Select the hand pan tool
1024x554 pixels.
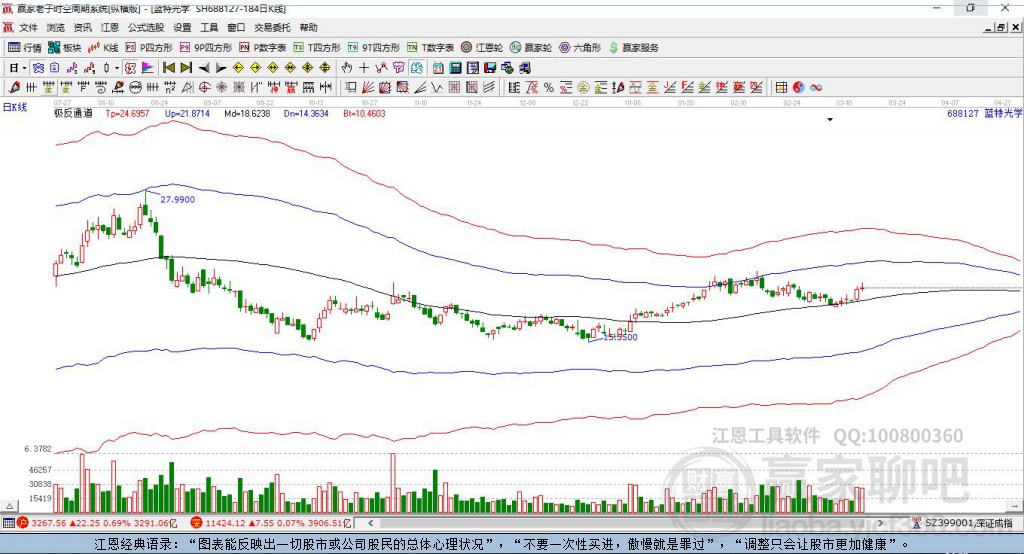point(347,68)
